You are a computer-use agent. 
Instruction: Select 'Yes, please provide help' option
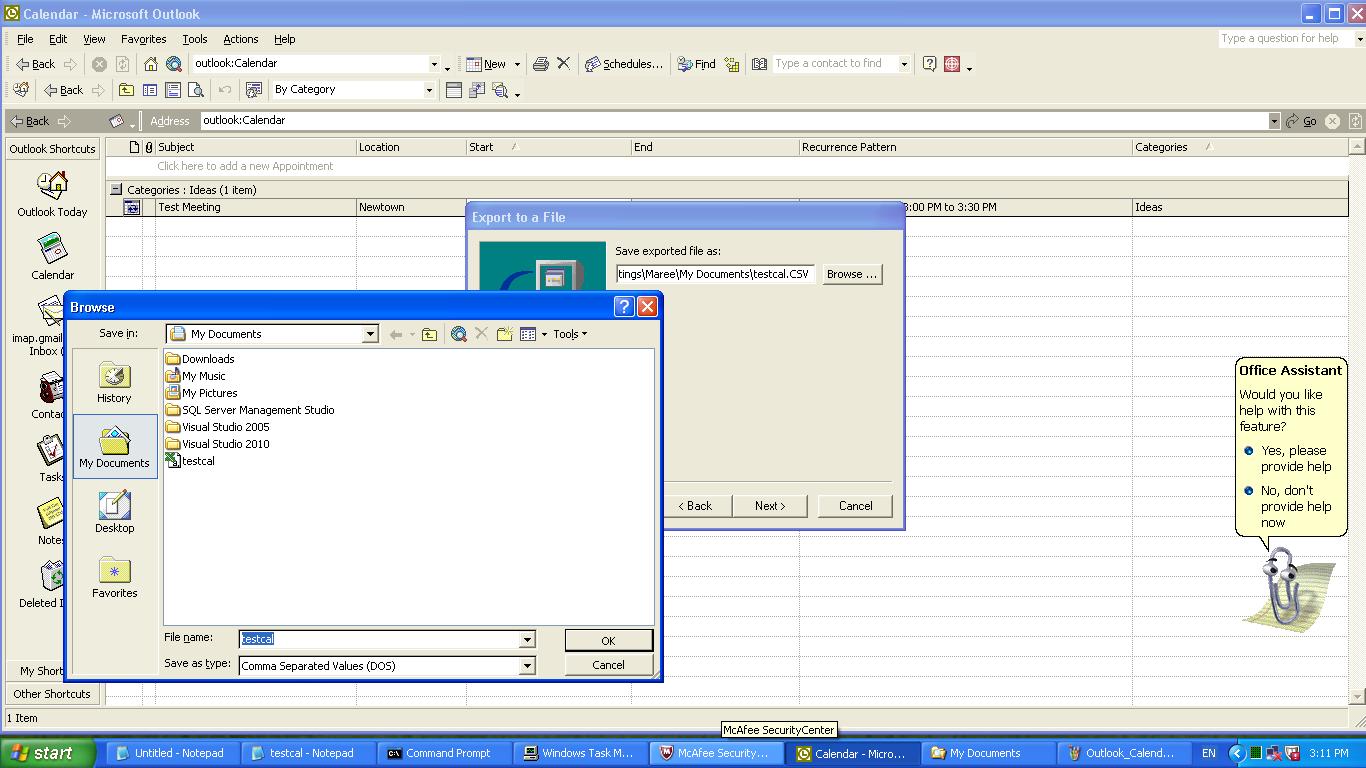coord(1295,458)
